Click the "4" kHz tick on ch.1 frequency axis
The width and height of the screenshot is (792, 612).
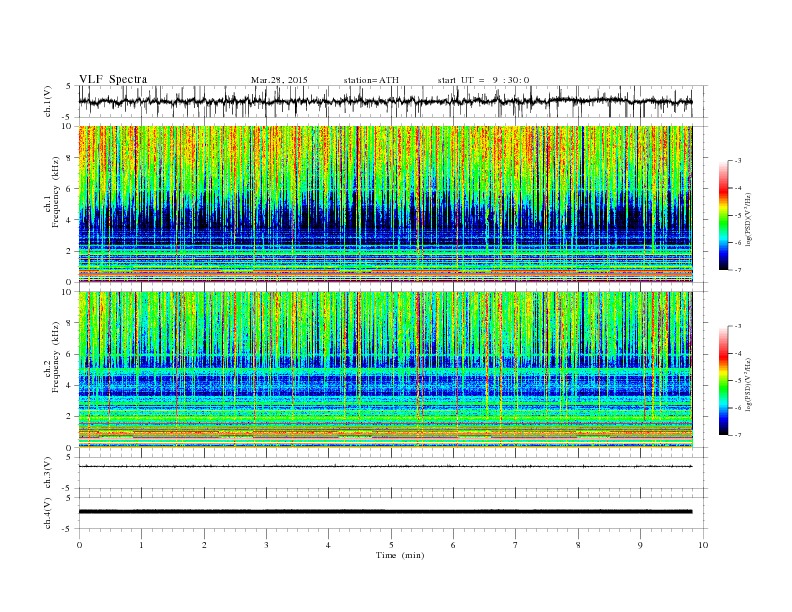pos(70,220)
